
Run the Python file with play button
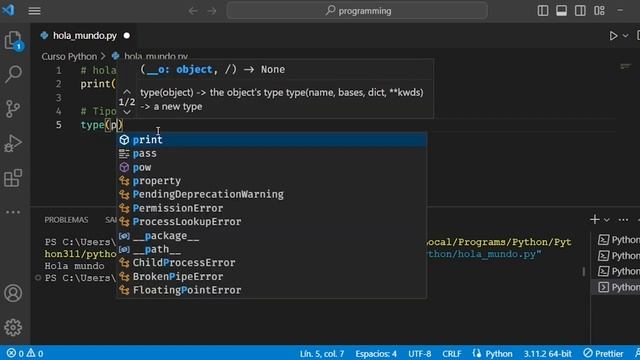(x=613, y=36)
